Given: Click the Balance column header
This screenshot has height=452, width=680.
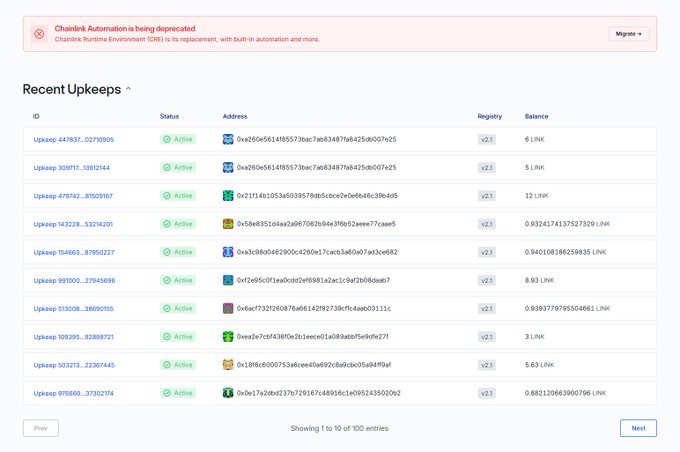Looking at the screenshot, I should (536, 116).
